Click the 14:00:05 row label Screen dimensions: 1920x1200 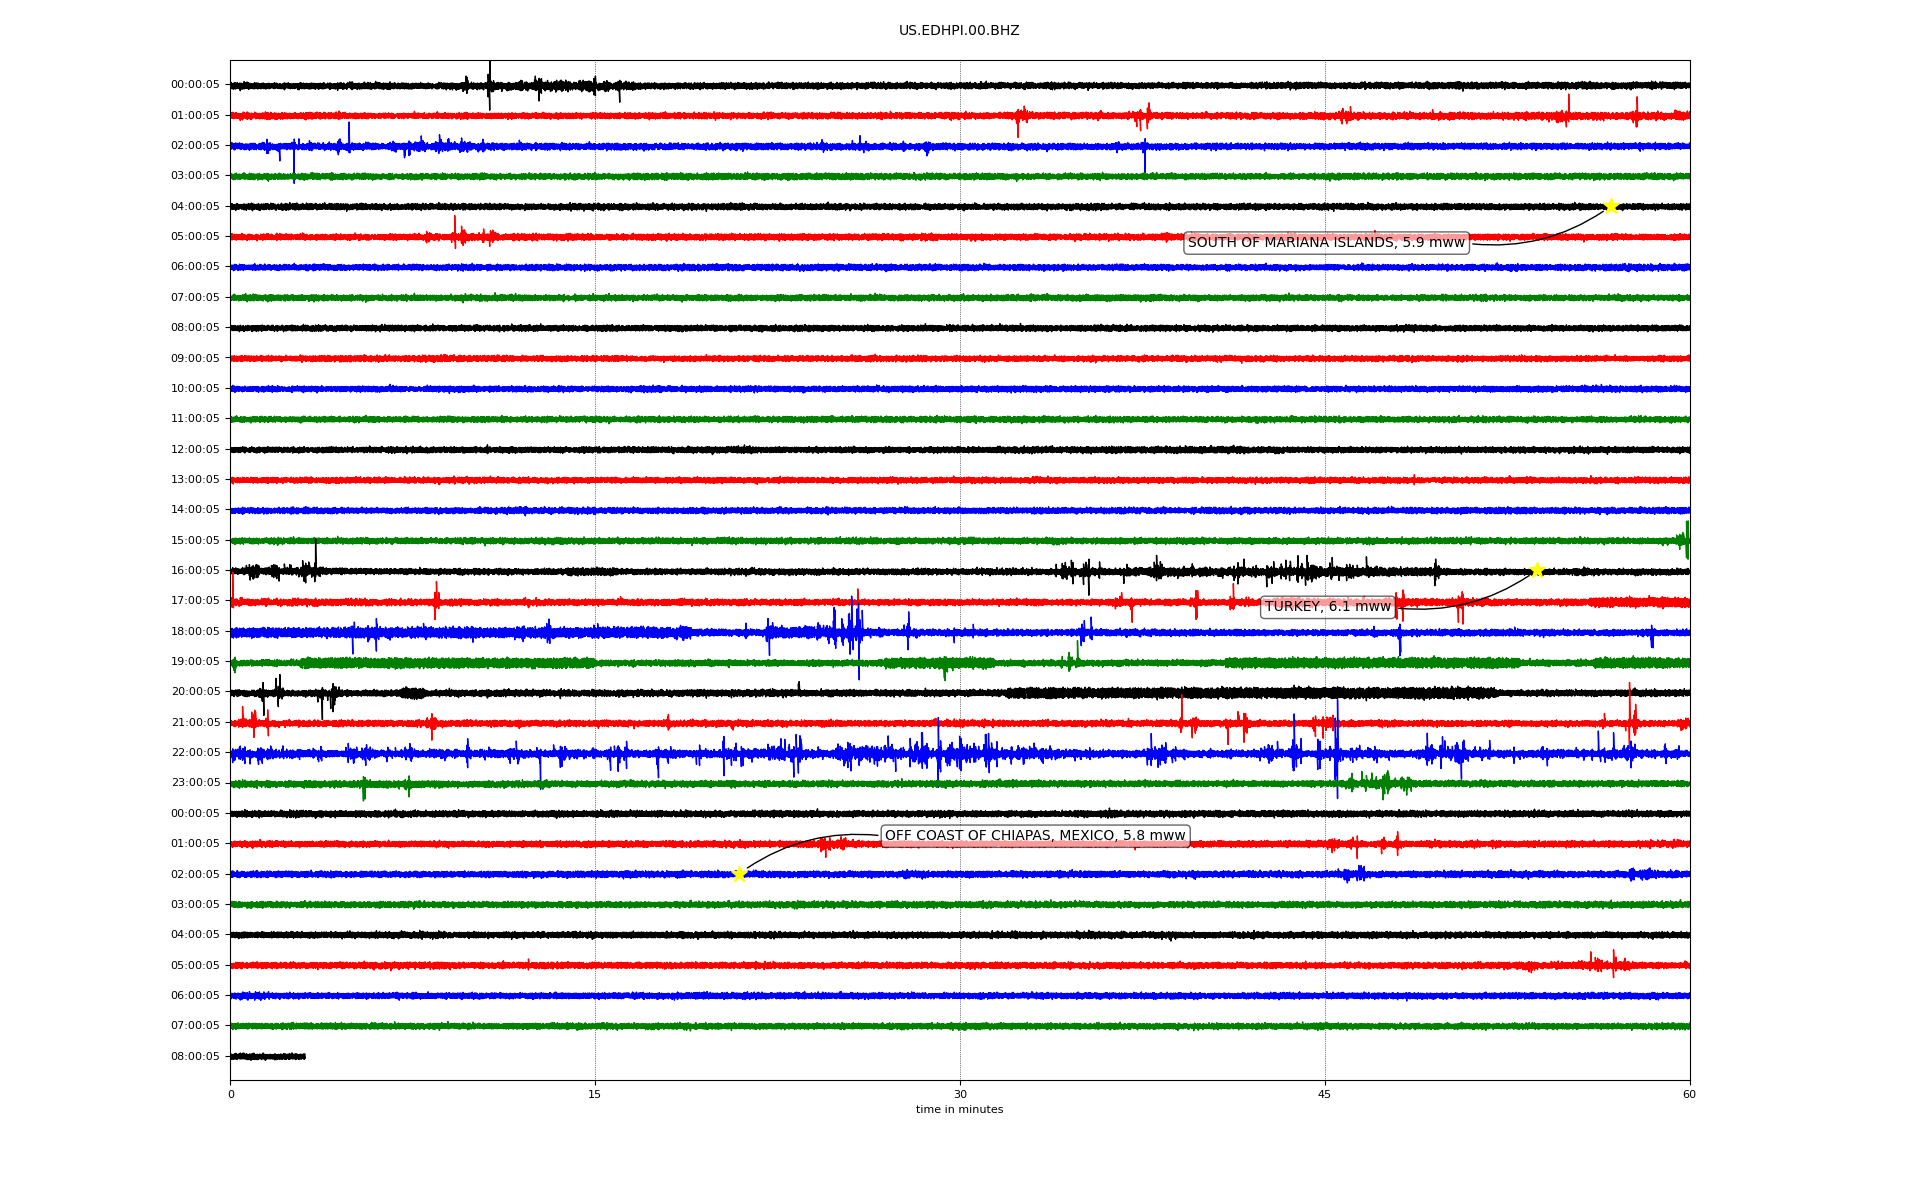[195, 510]
